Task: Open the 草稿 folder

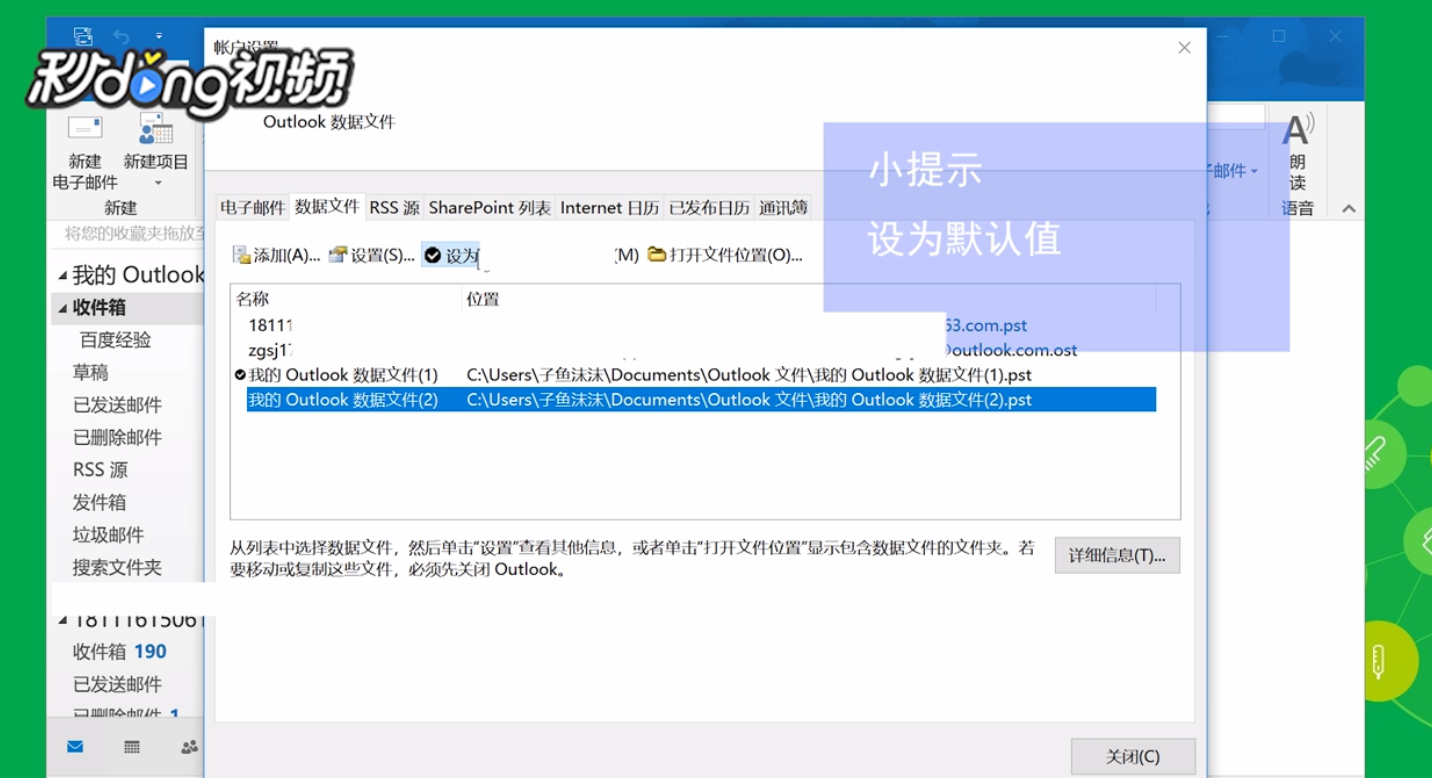Action: 90,372
